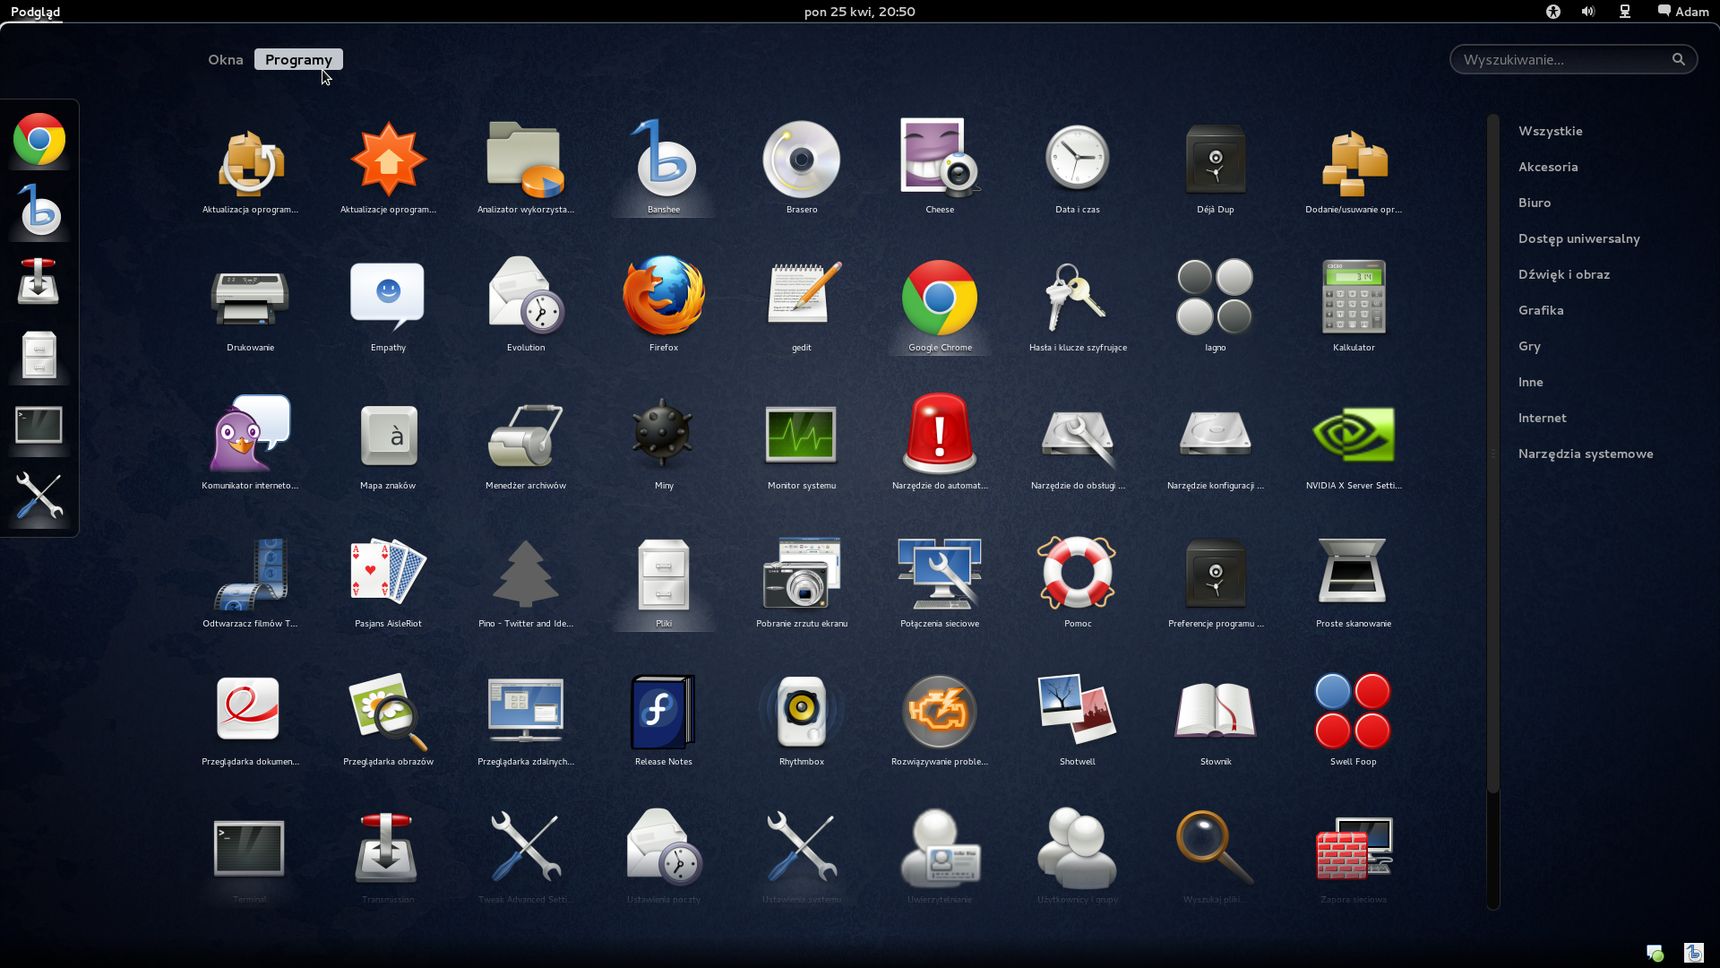Filter by Inne category
Viewport: 1720px width, 968px height.
[1530, 382]
